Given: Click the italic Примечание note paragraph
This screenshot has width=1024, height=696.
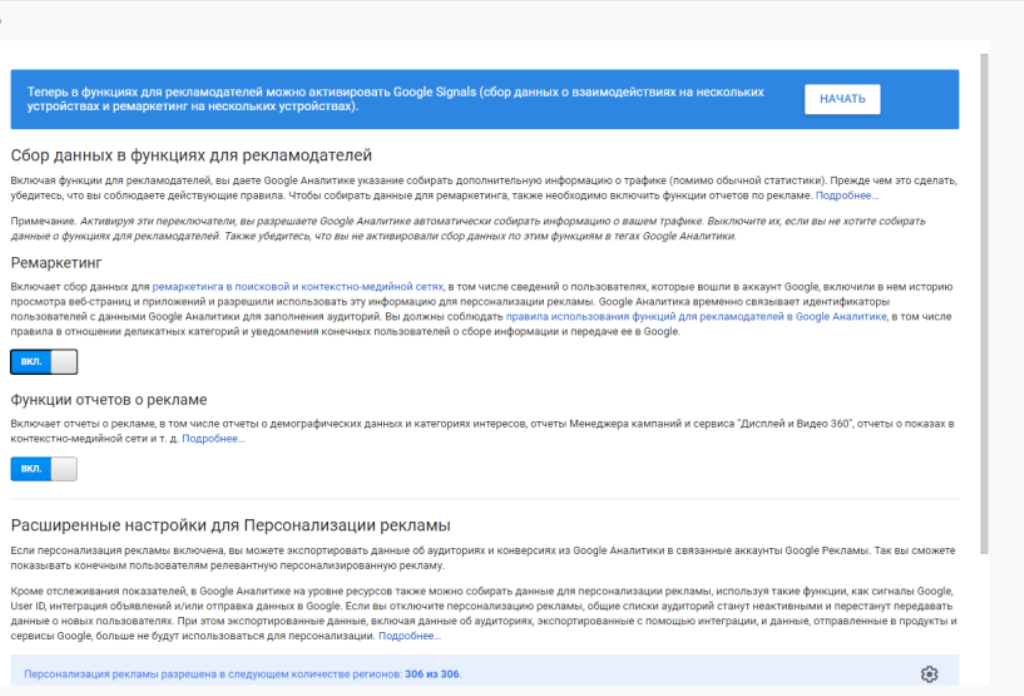Looking at the screenshot, I should pyautogui.click(x=470, y=228).
